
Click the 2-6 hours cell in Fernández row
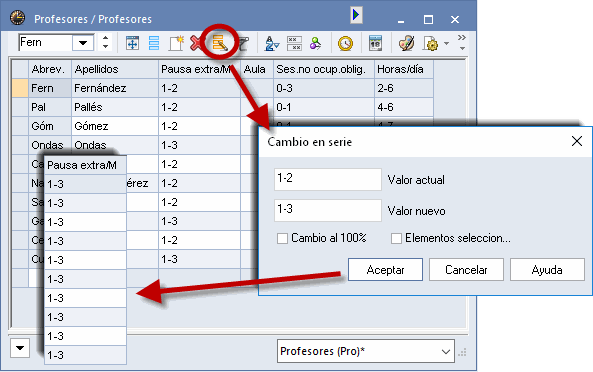point(404,88)
